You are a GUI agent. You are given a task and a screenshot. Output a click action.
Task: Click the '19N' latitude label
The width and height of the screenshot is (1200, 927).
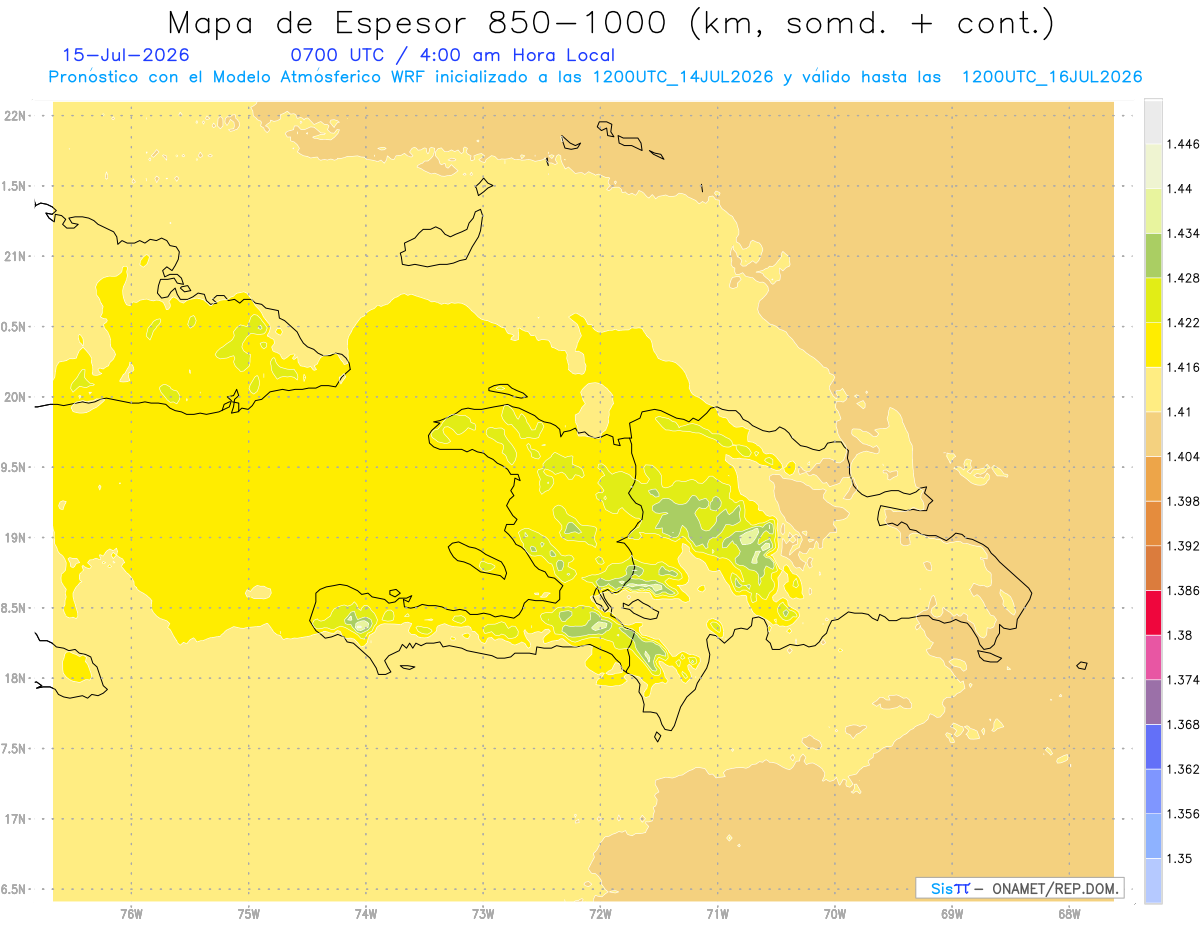click(15, 538)
